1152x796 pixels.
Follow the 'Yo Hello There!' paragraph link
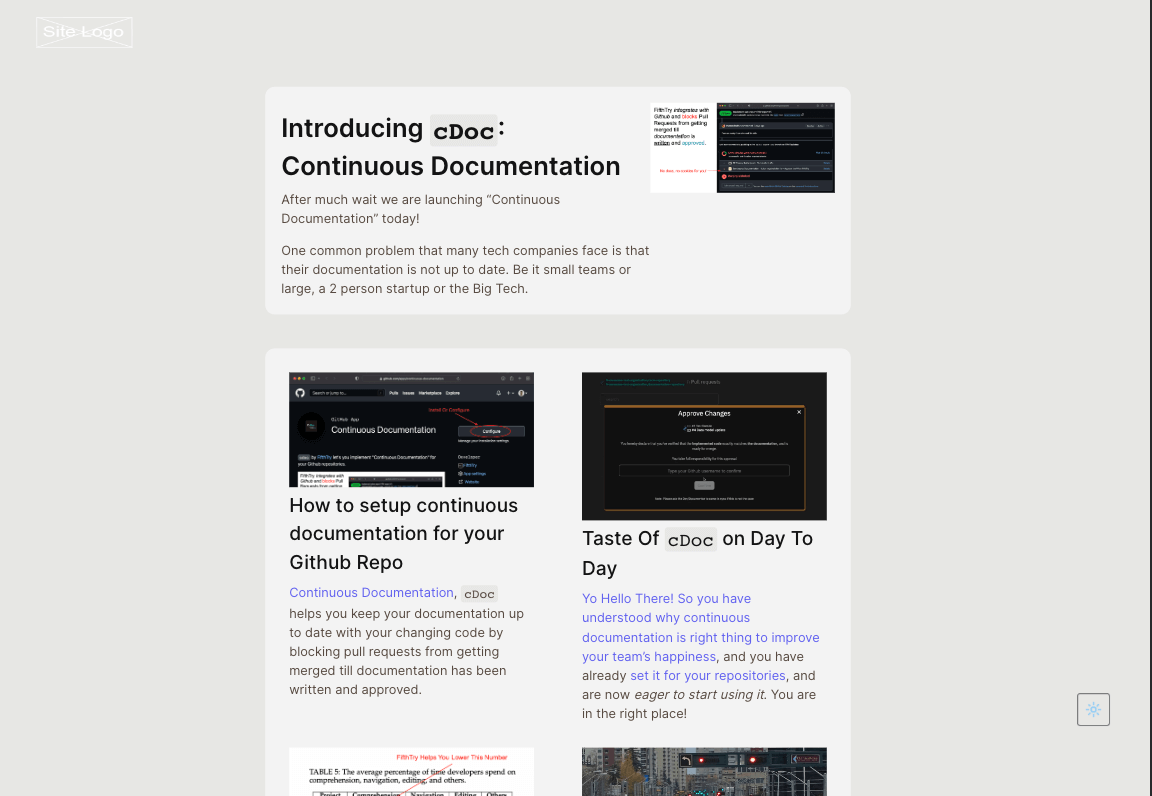pyautogui.click(x=700, y=628)
